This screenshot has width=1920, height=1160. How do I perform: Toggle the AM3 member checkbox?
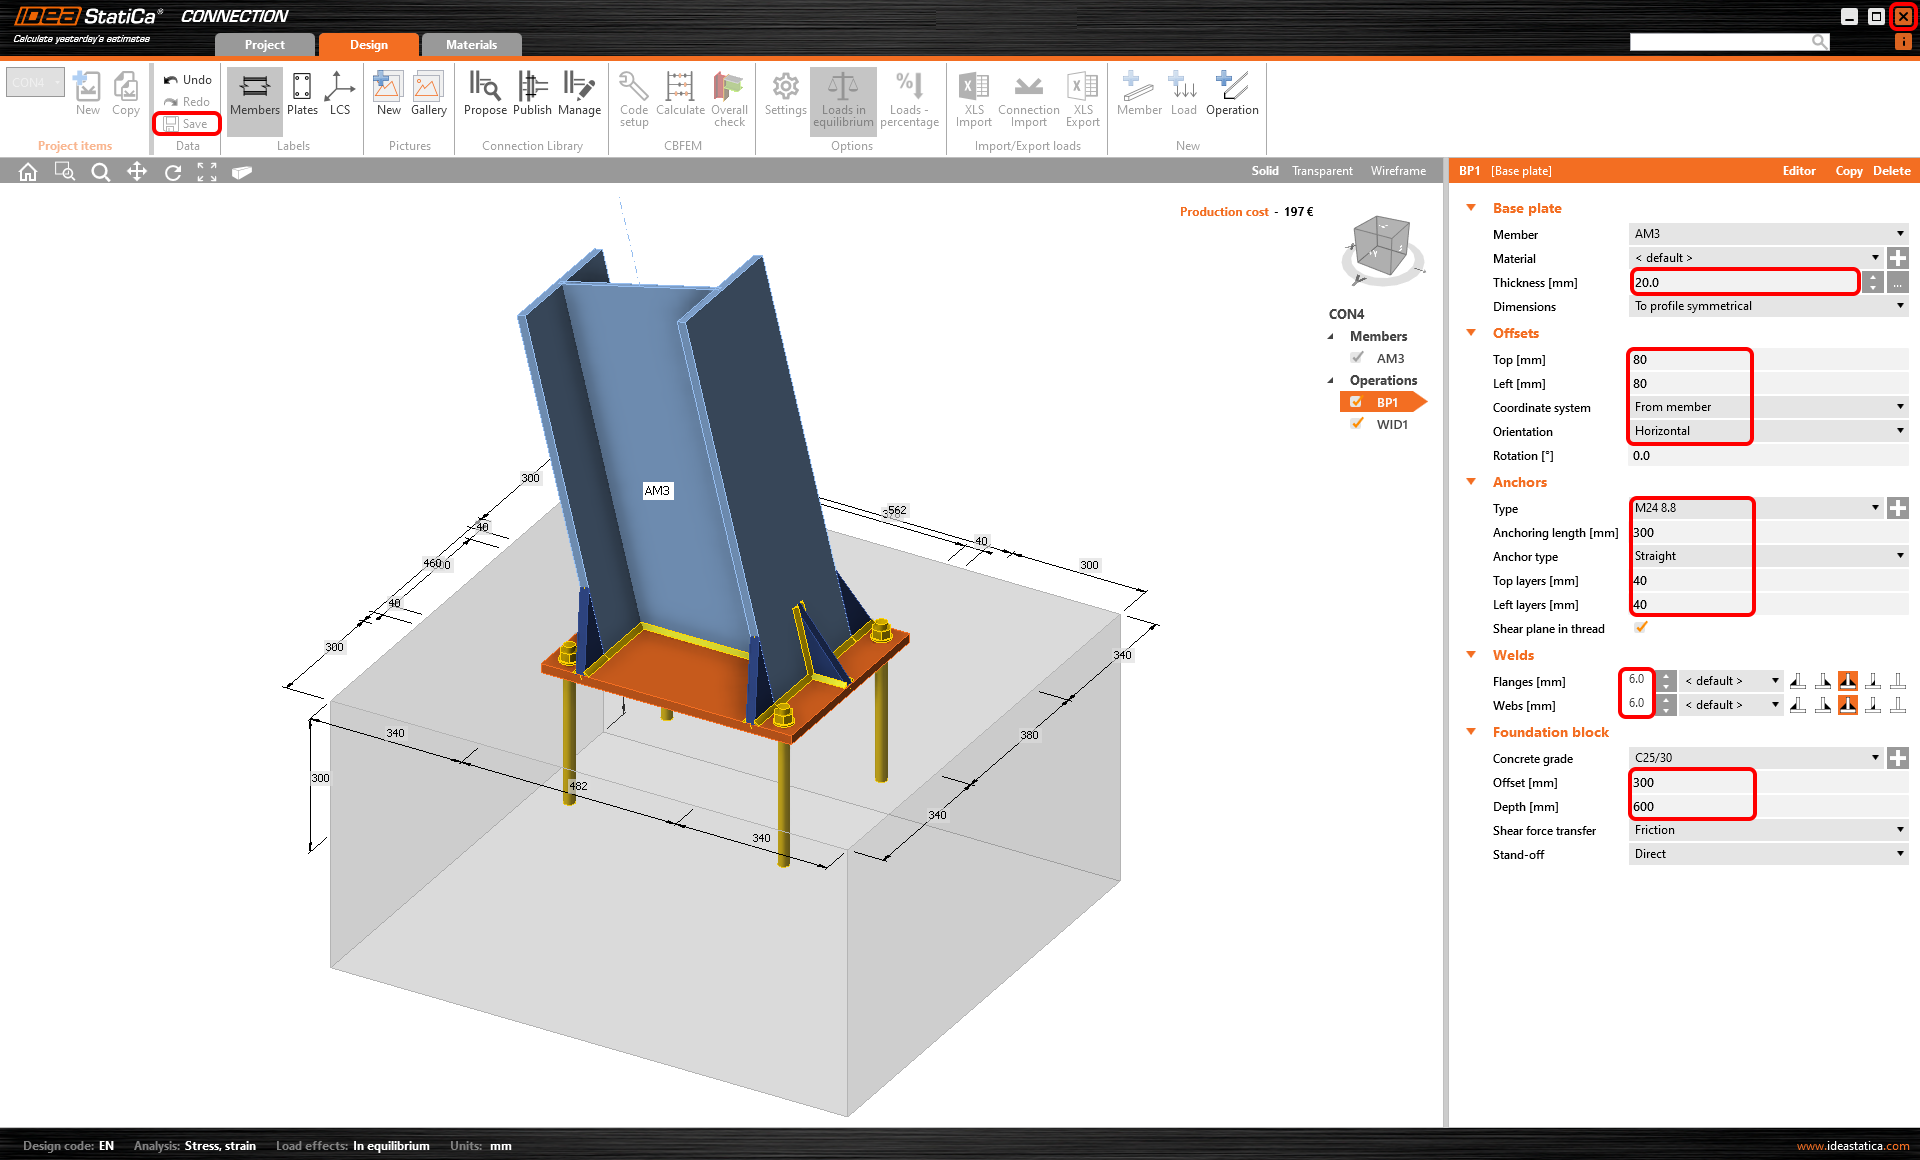[x=1357, y=358]
